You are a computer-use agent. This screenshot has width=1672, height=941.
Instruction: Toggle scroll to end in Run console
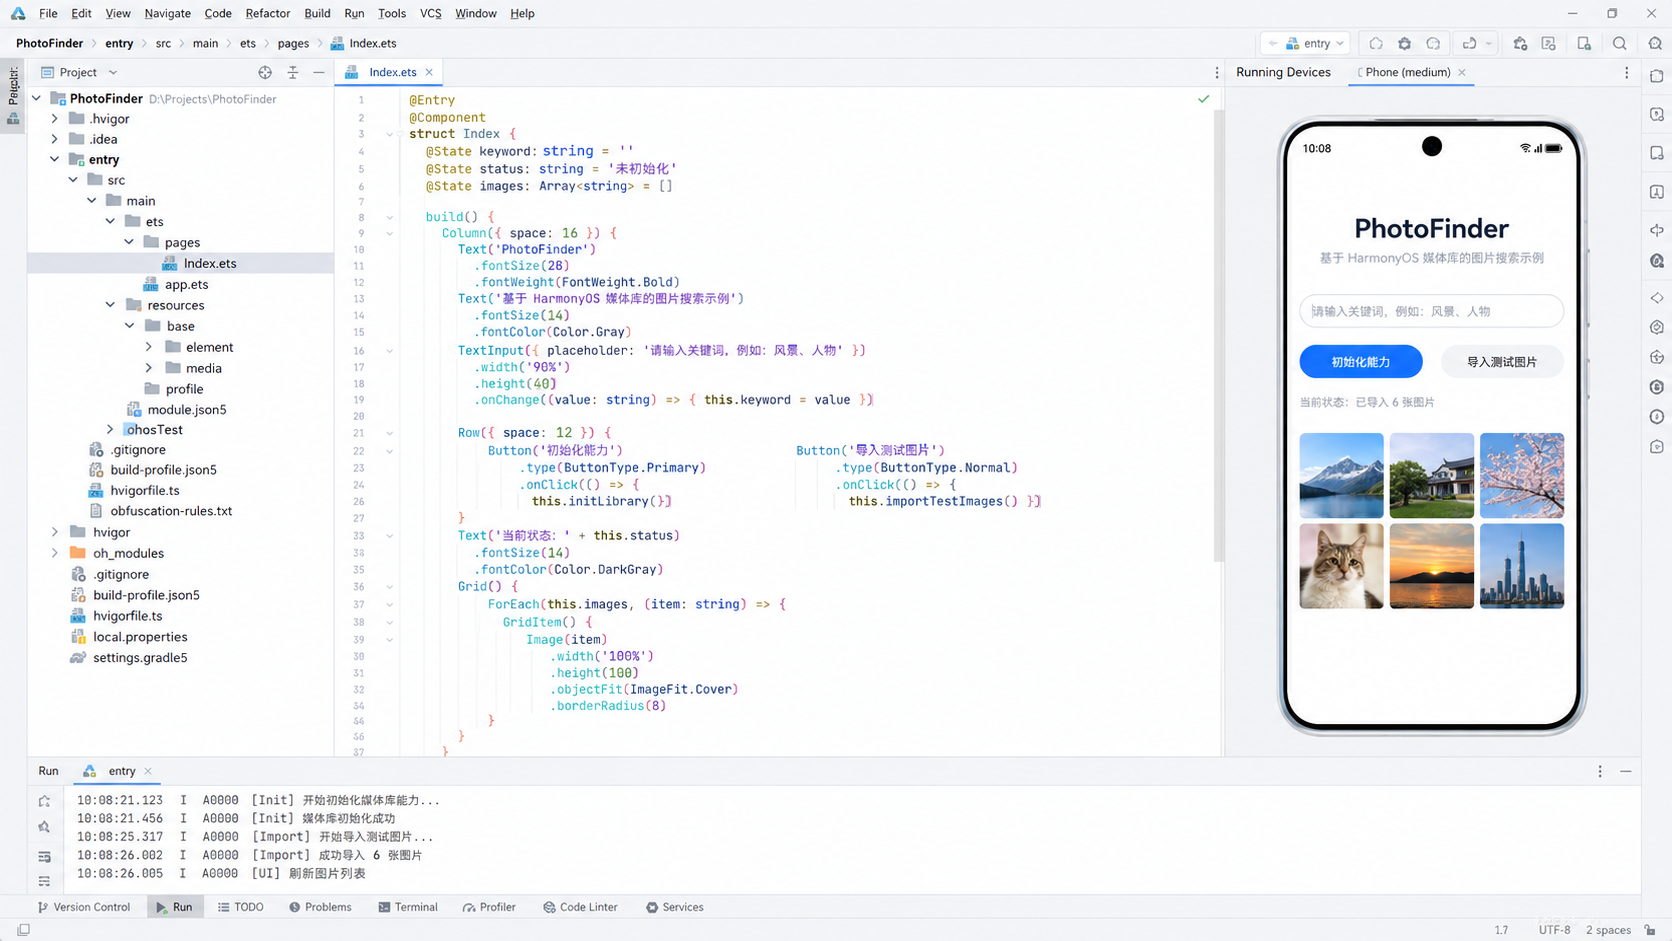(x=44, y=881)
